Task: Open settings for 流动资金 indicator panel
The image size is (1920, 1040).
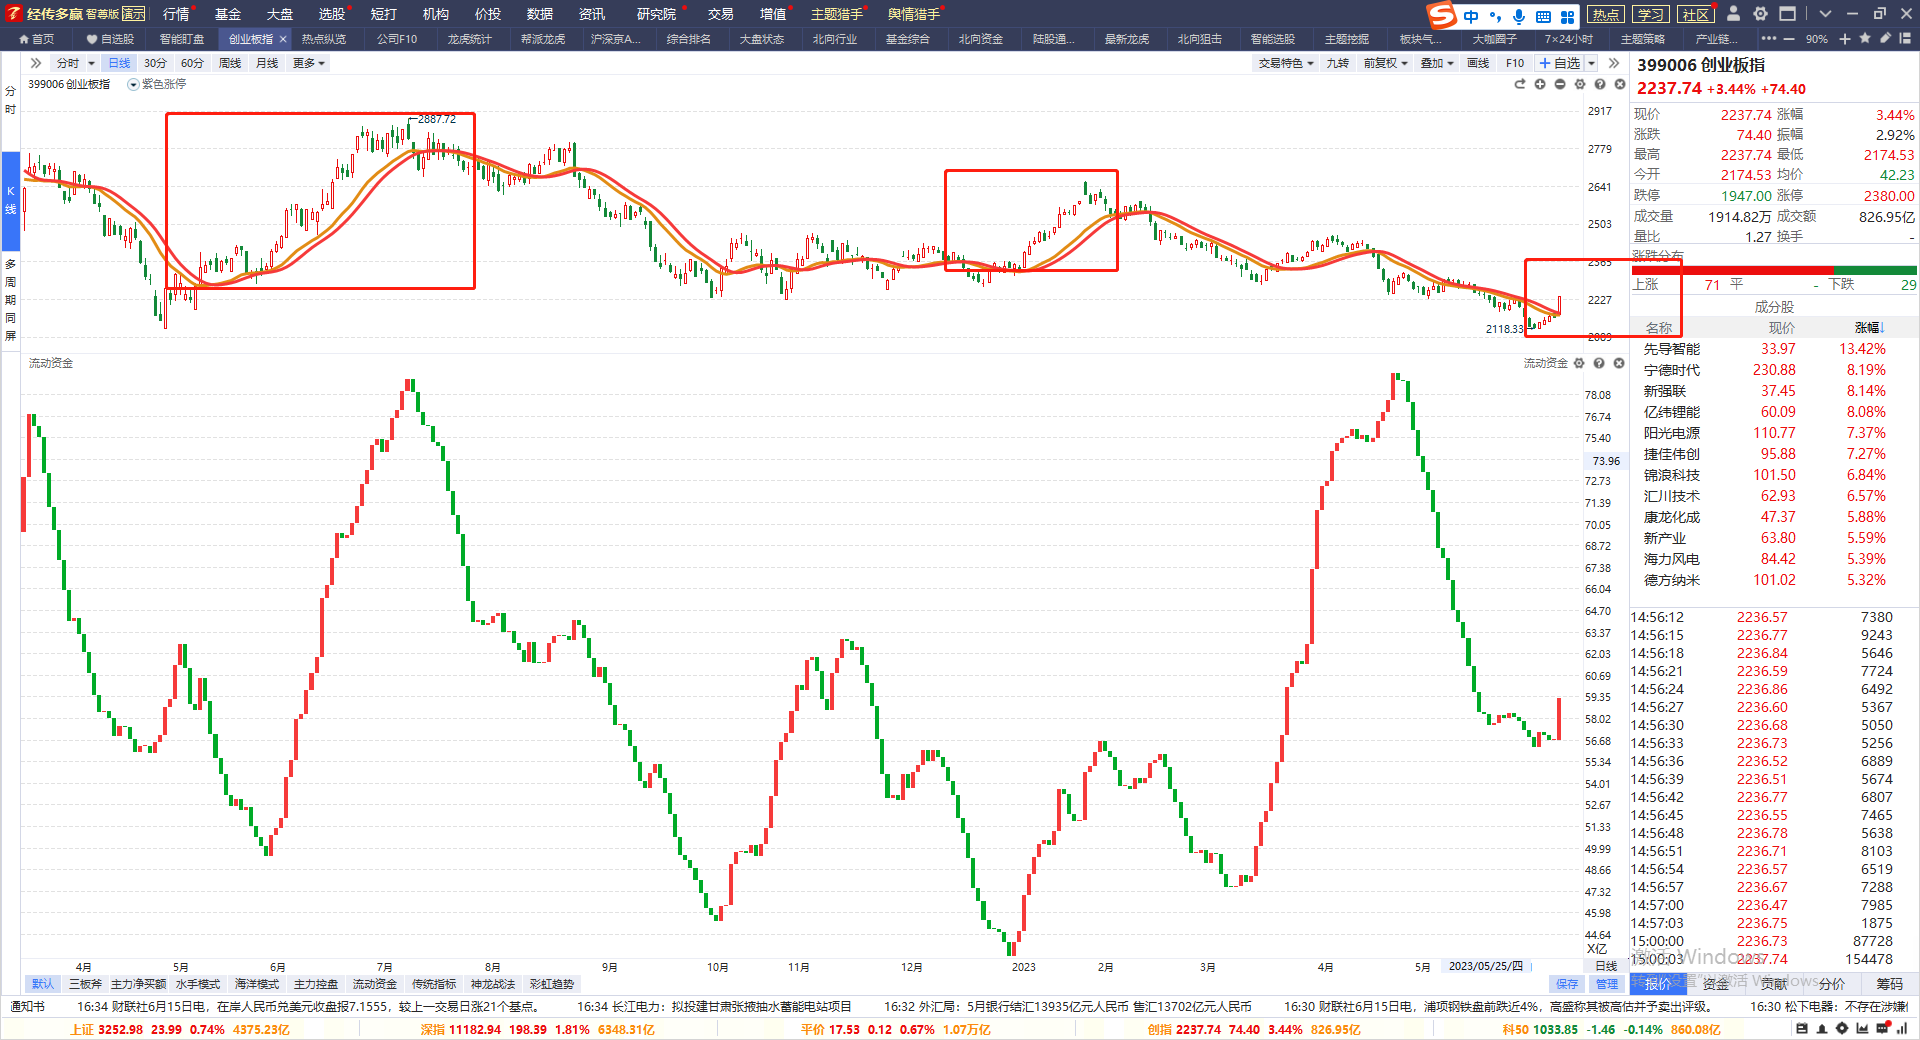Action: (1579, 363)
